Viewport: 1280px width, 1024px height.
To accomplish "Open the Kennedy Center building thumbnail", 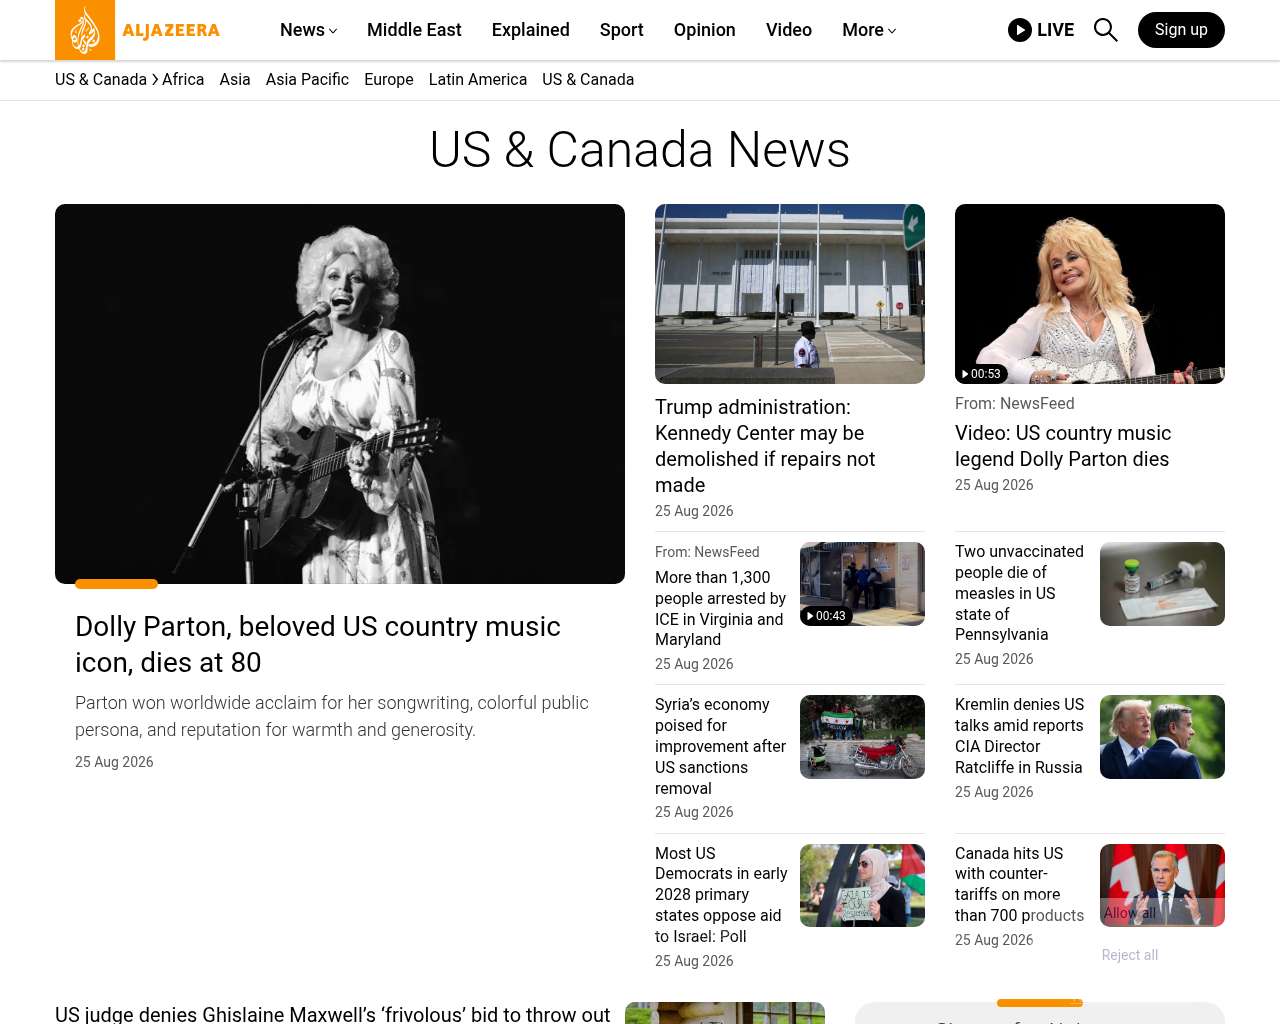I will click(790, 294).
